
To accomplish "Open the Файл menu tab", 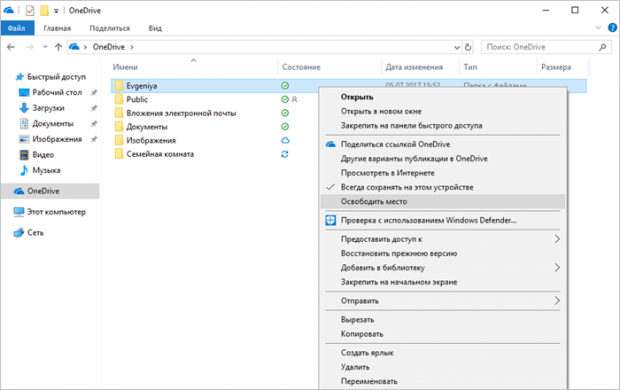I will click(x=17, y=28).
